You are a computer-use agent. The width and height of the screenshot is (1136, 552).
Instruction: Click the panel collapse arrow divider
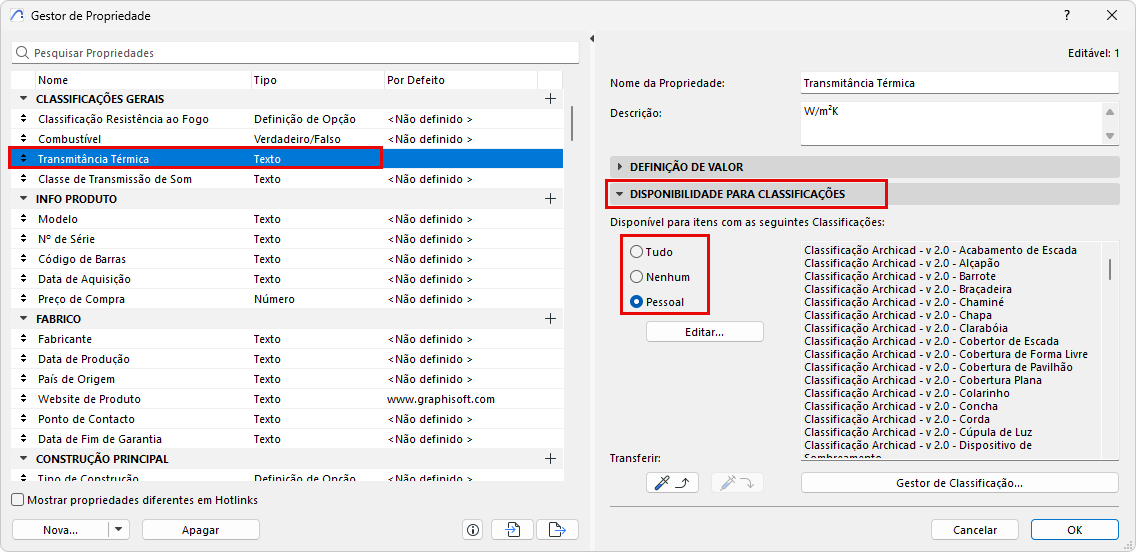[592, 38]
